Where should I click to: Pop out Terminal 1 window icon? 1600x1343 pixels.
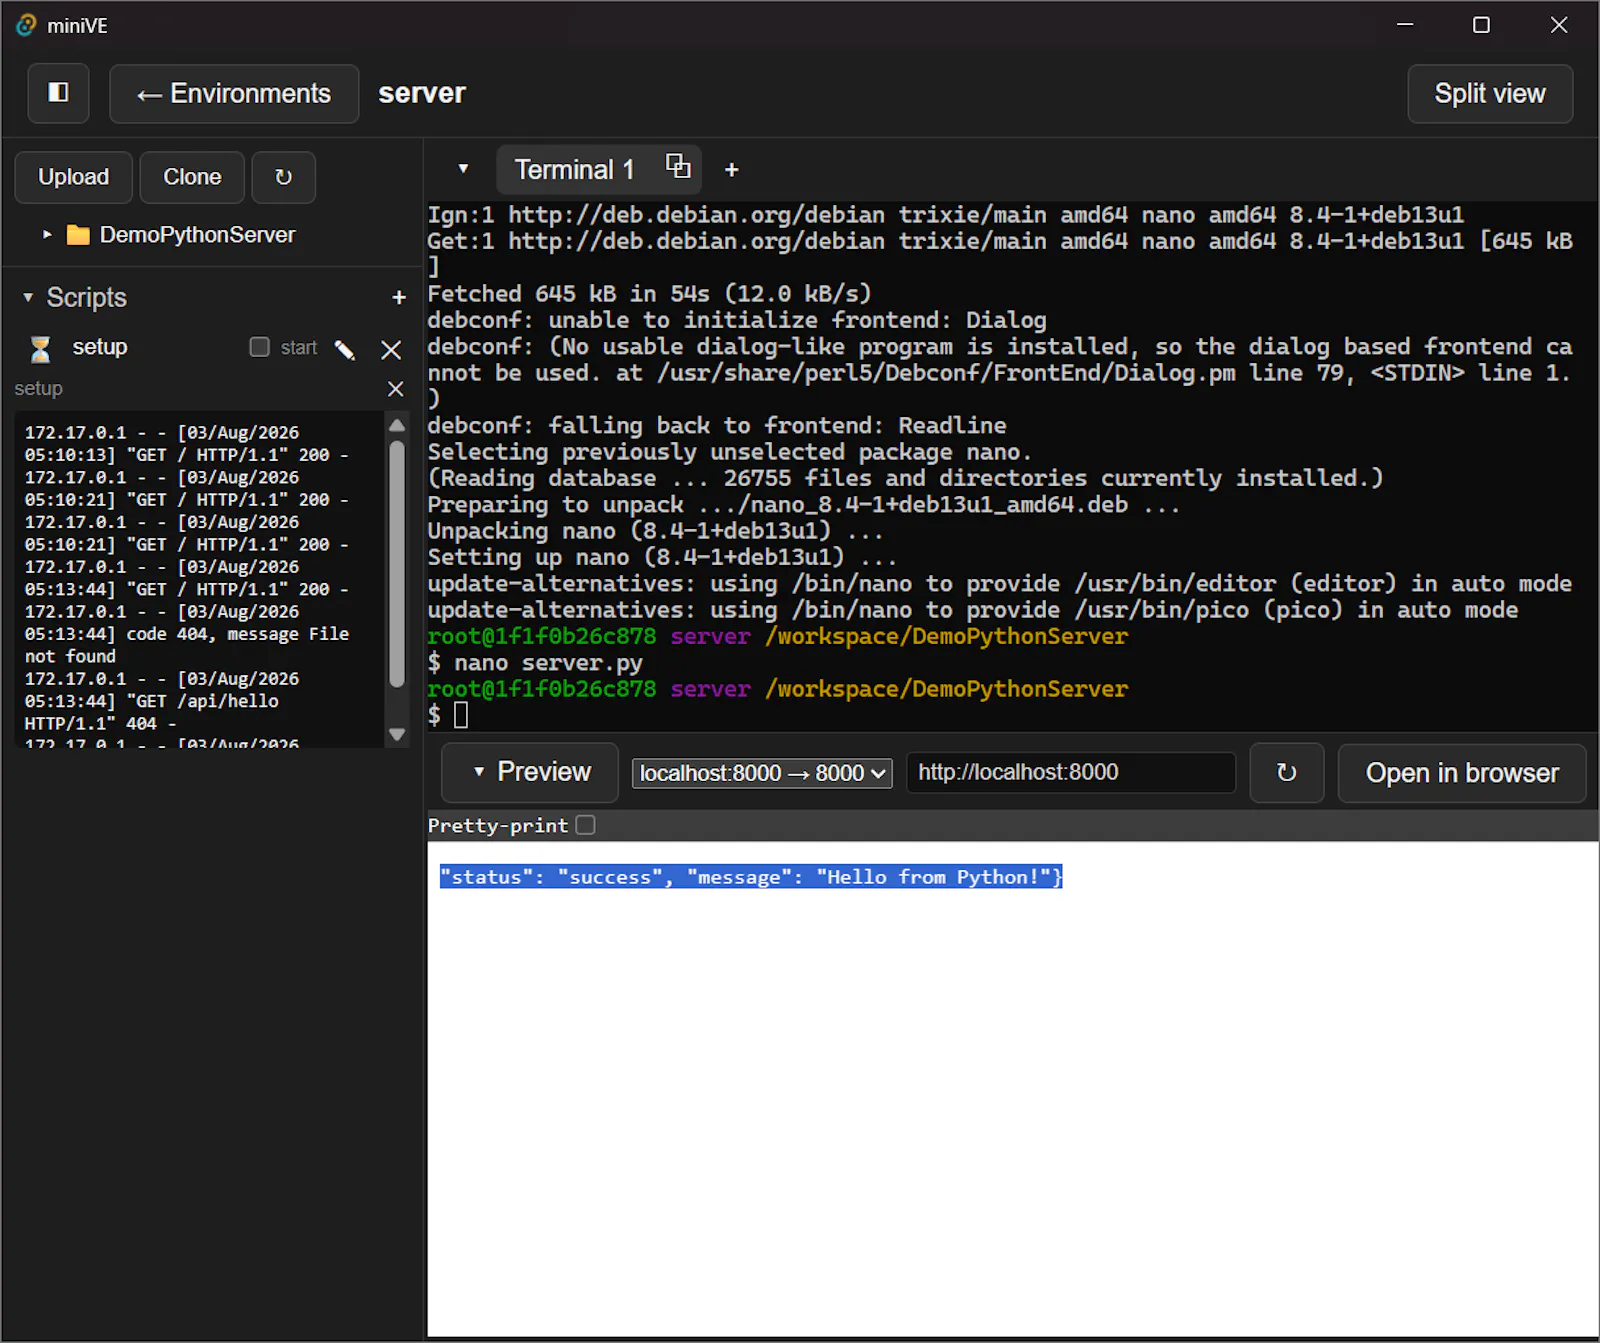pyautogui.click(x=678, y=166)
